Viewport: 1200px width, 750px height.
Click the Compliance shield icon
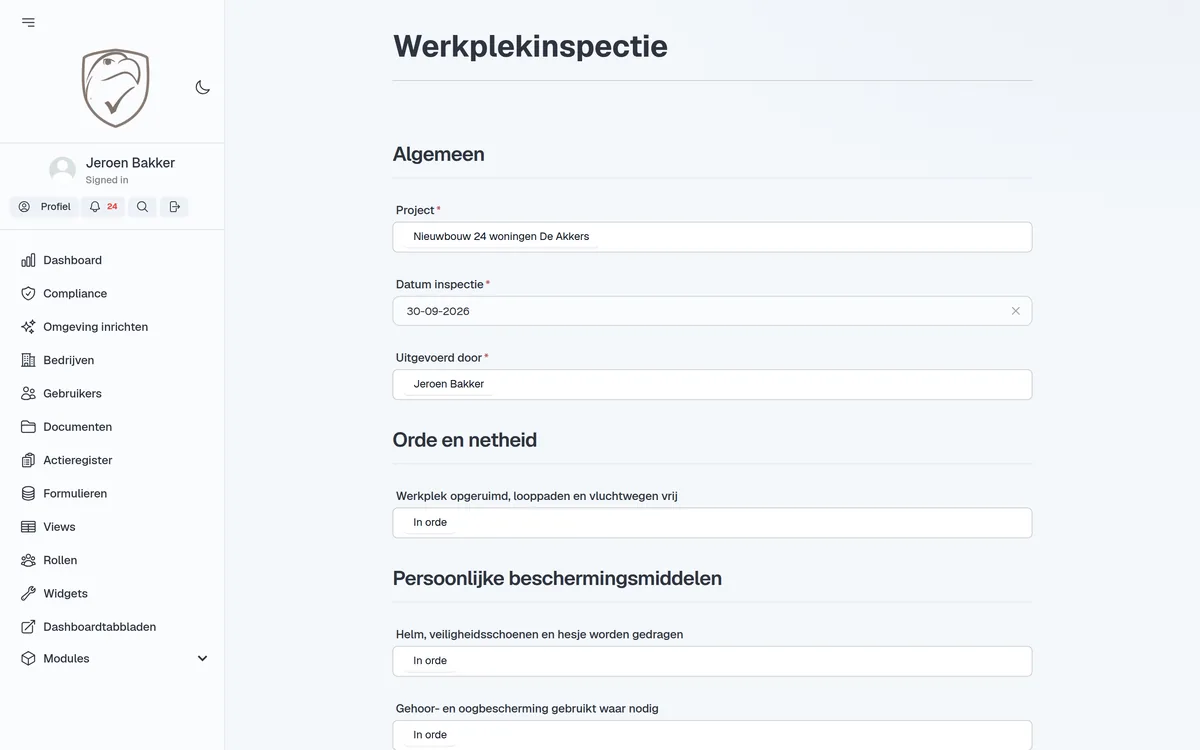point(28,293)
